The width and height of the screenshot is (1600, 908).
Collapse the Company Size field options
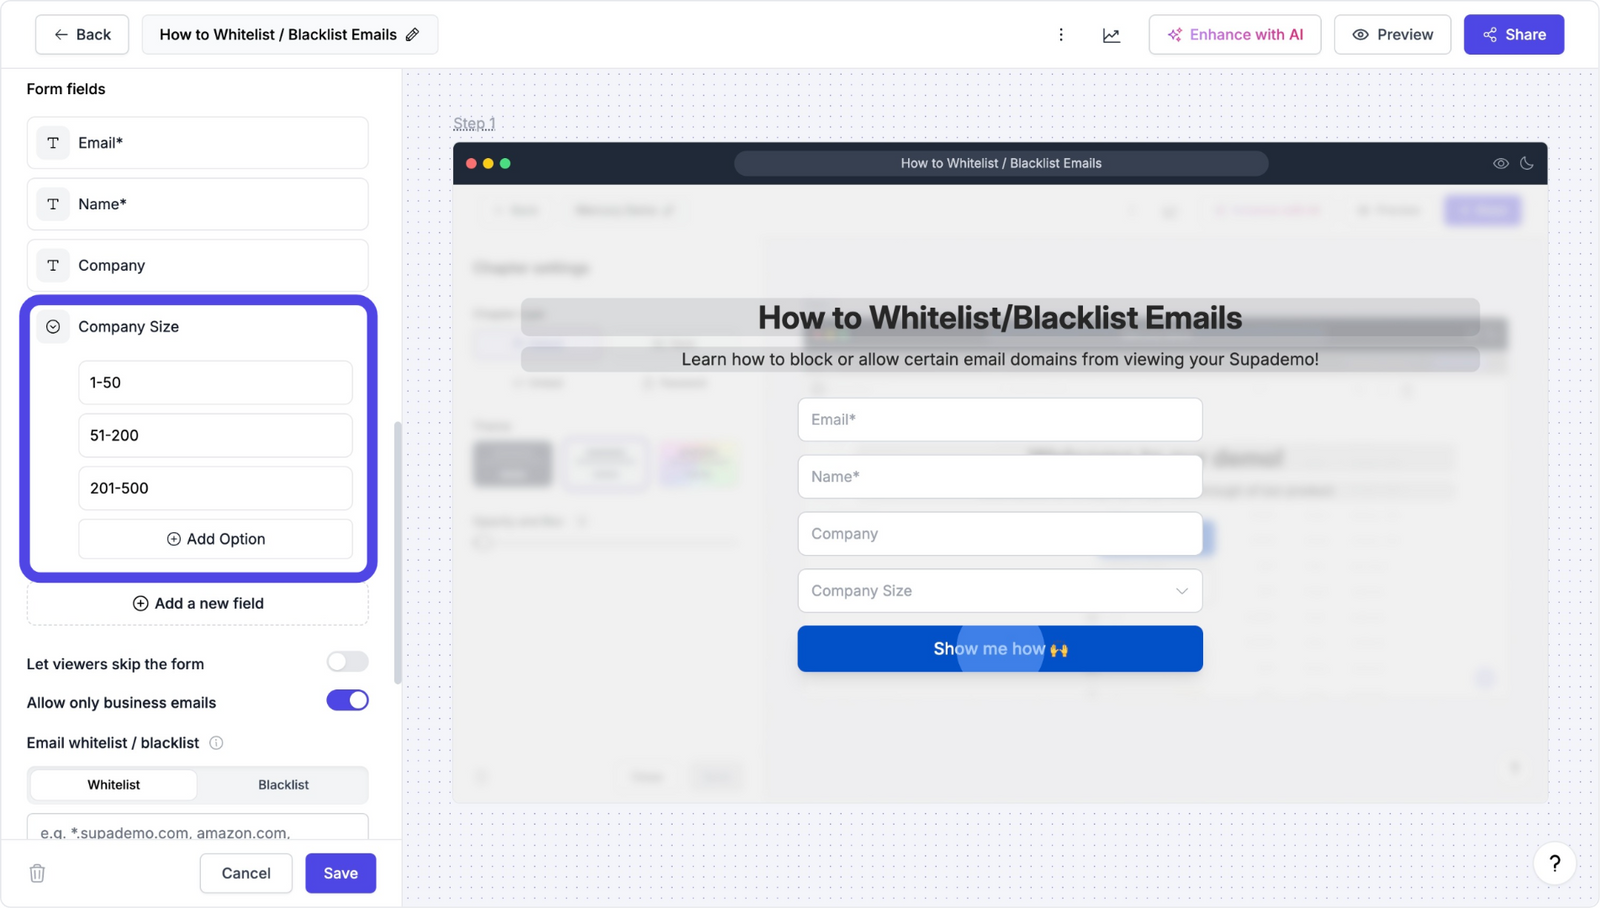(53, 327)
